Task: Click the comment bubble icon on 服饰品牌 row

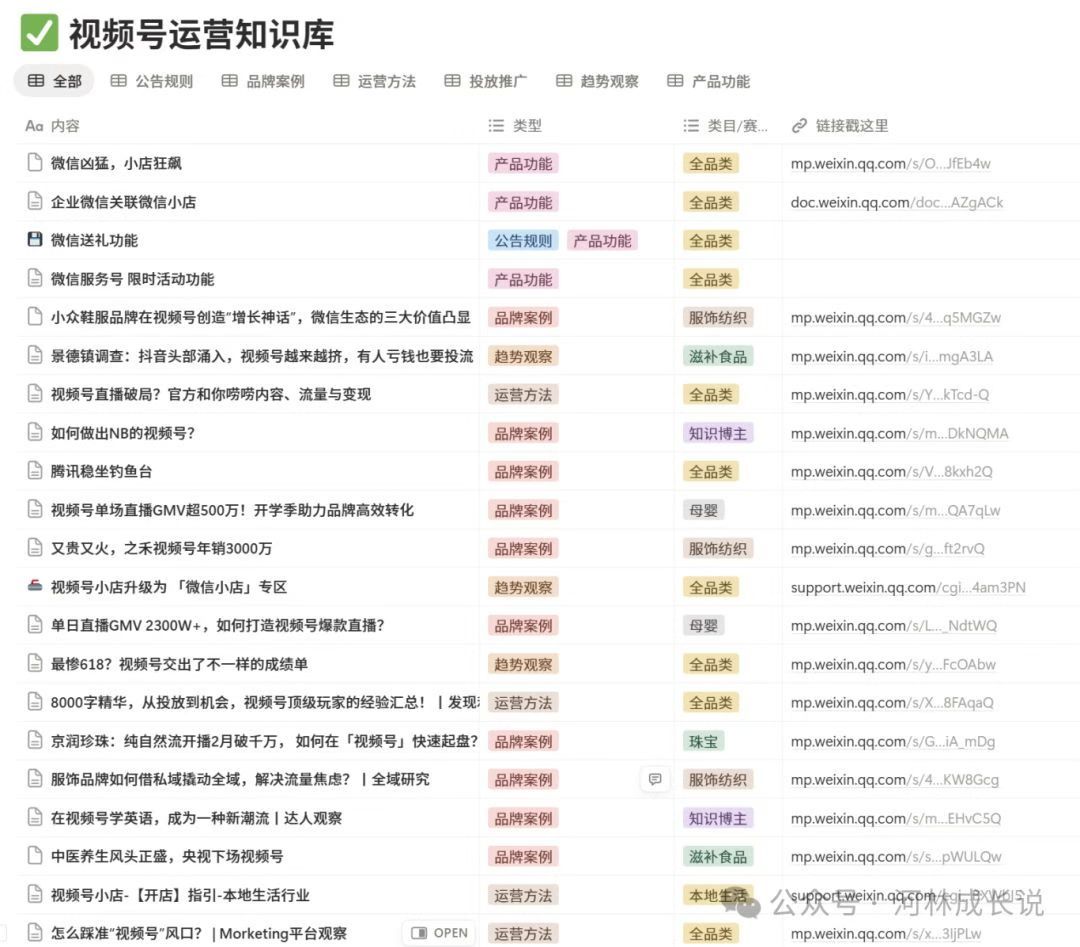Action: click(x=655, y=779)
